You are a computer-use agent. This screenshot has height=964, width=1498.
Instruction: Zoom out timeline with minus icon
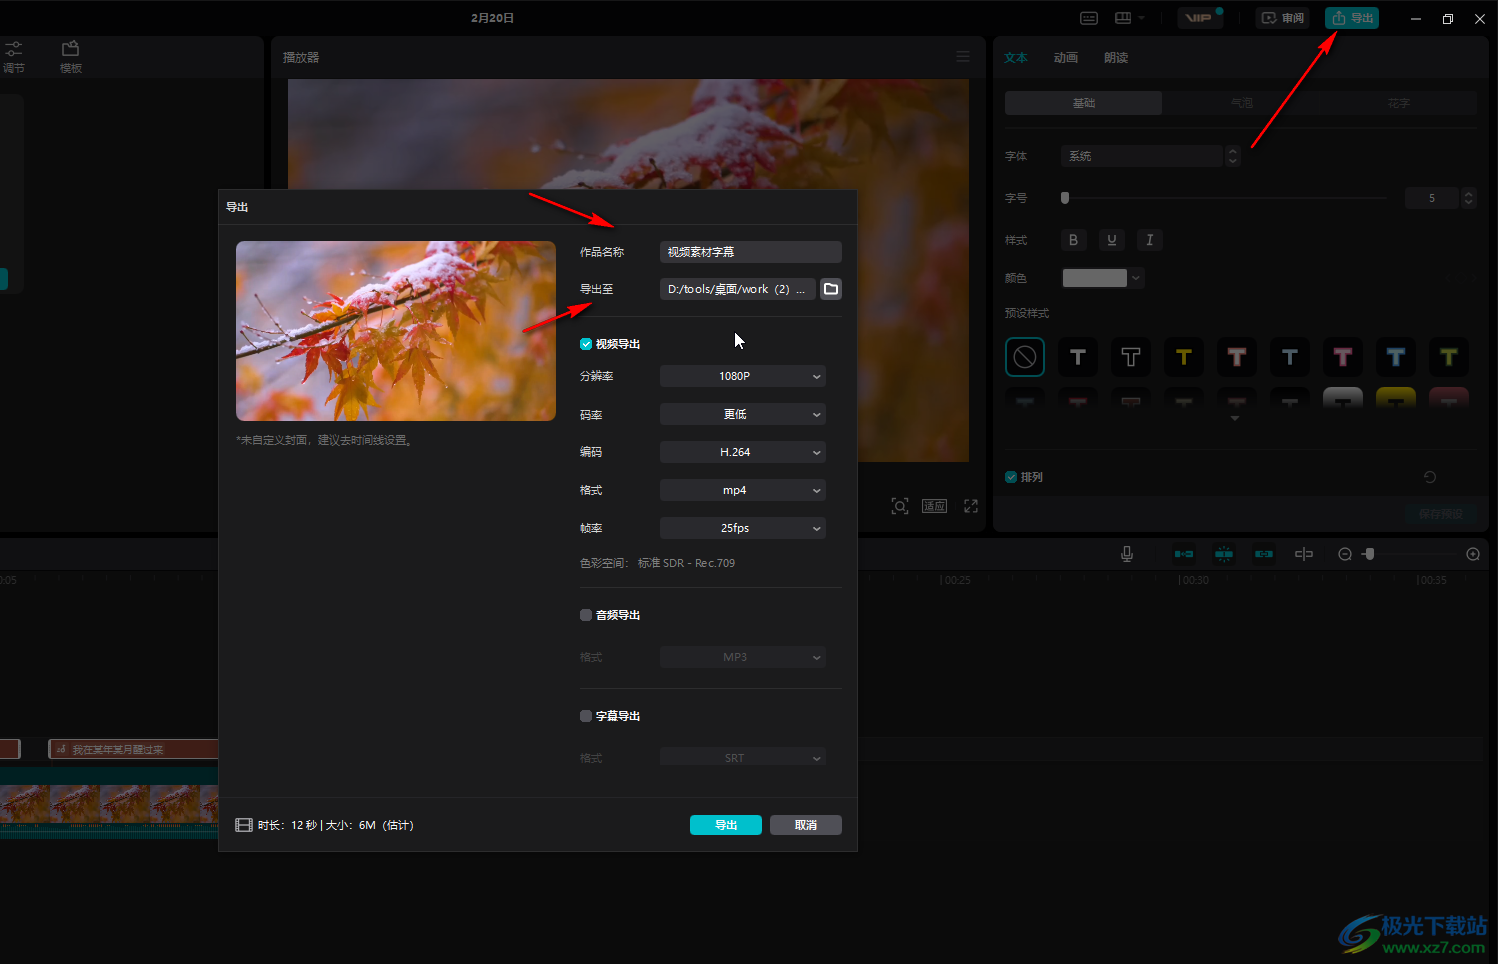coord(1345,554)
